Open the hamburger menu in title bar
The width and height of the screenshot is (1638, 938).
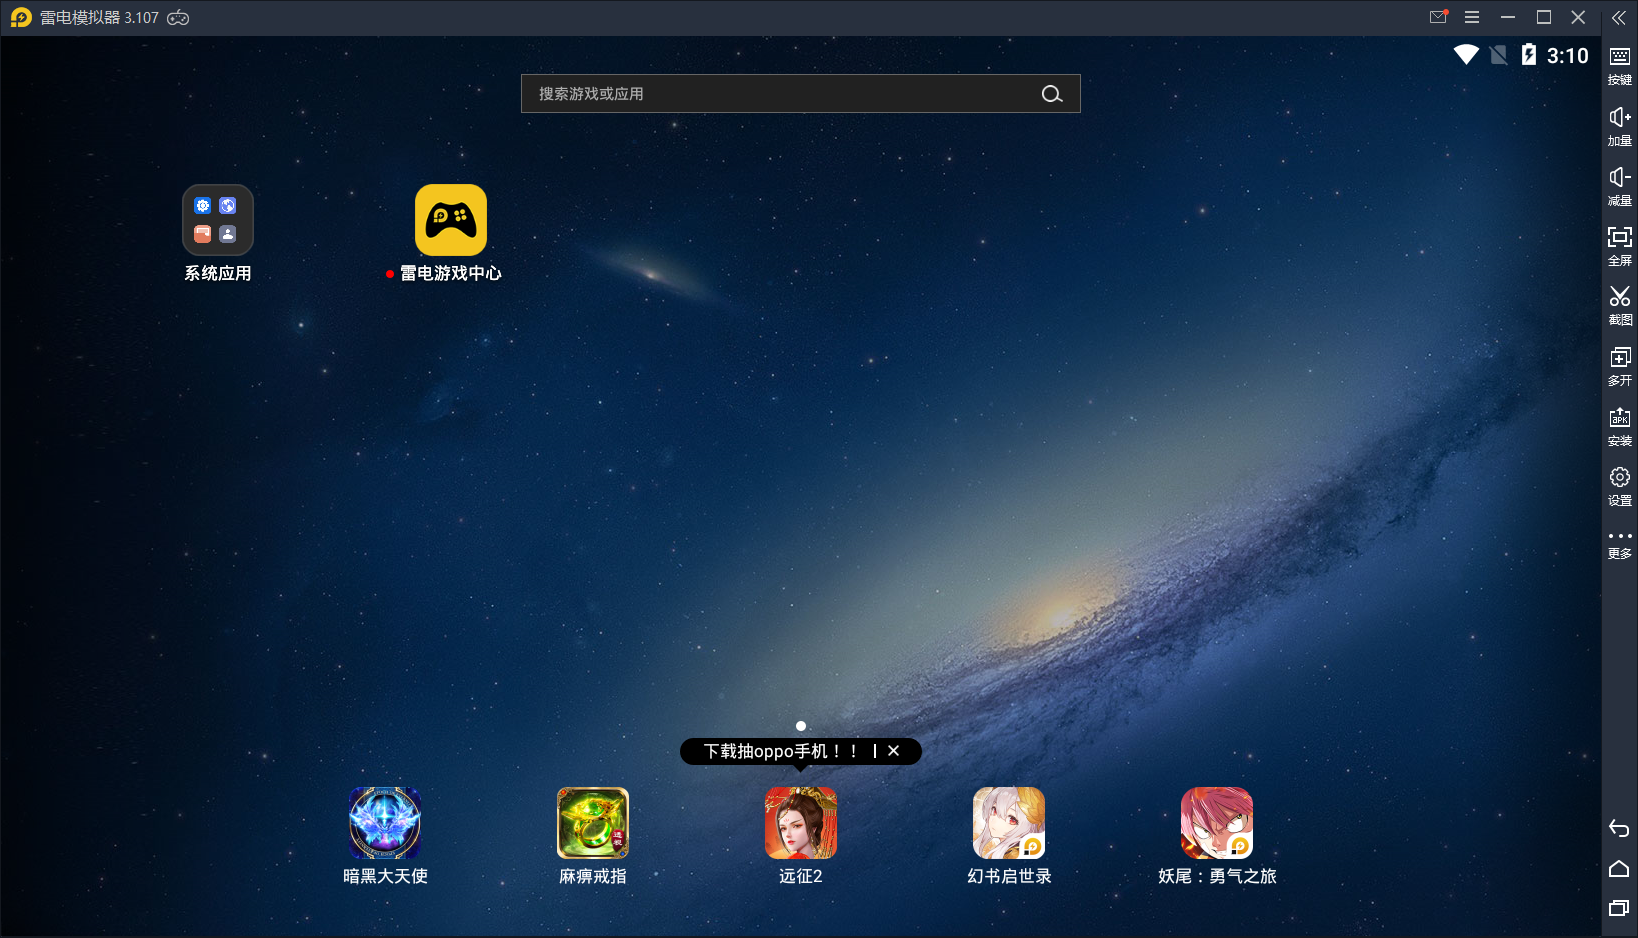(x=1472, y=17)
